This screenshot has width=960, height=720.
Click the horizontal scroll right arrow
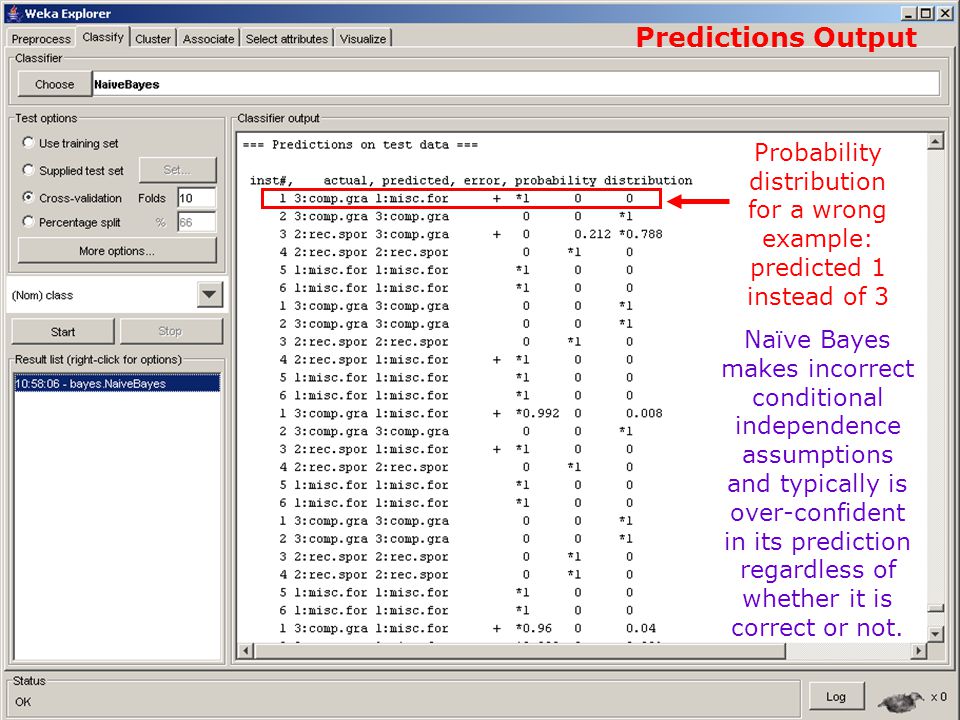[x=918, y=650]
